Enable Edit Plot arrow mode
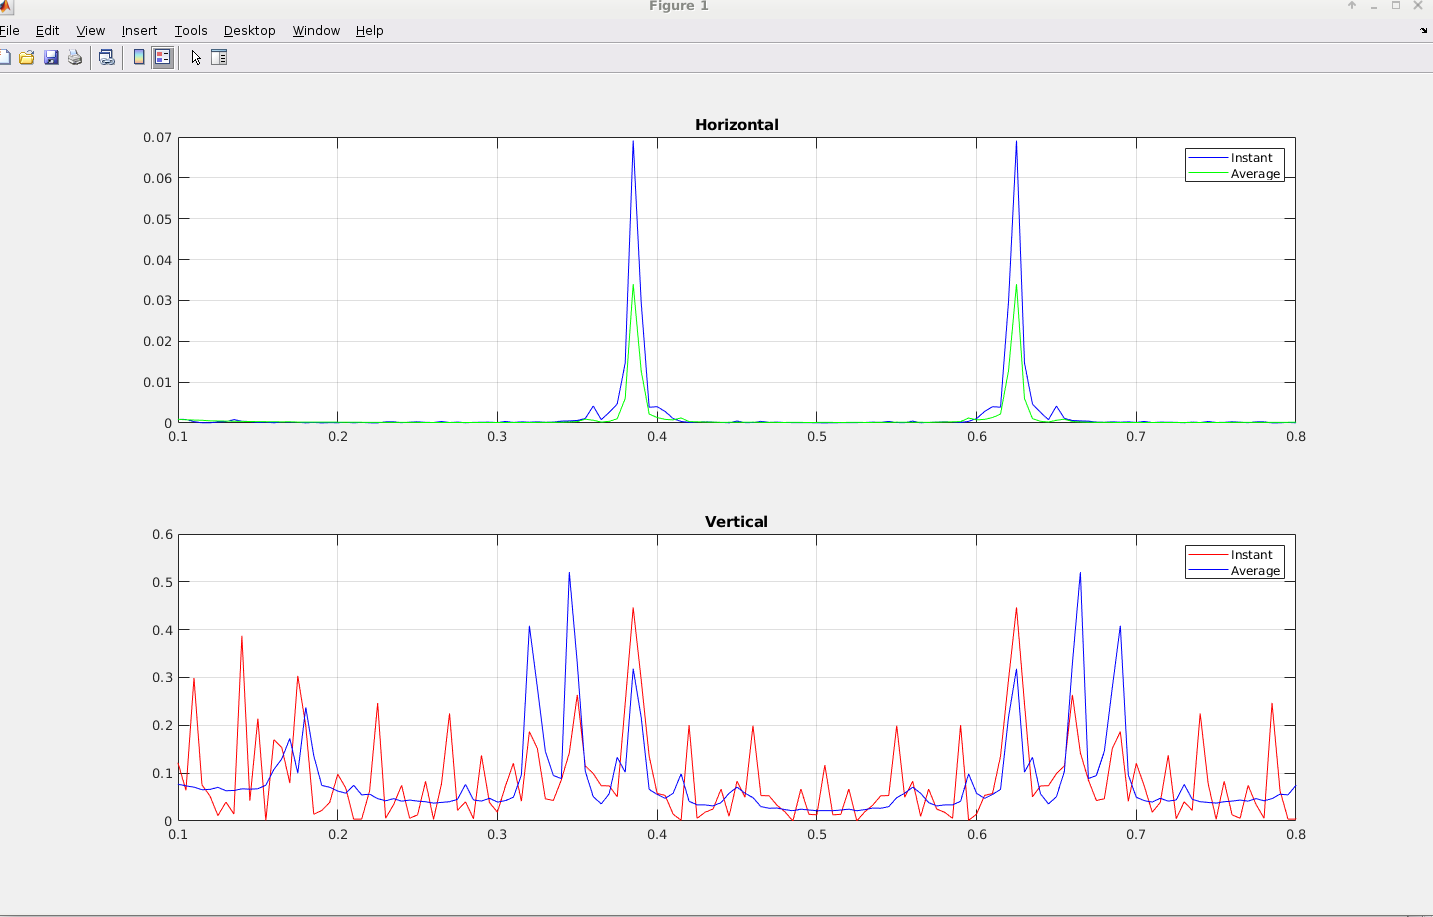 (x=196, y=58)
